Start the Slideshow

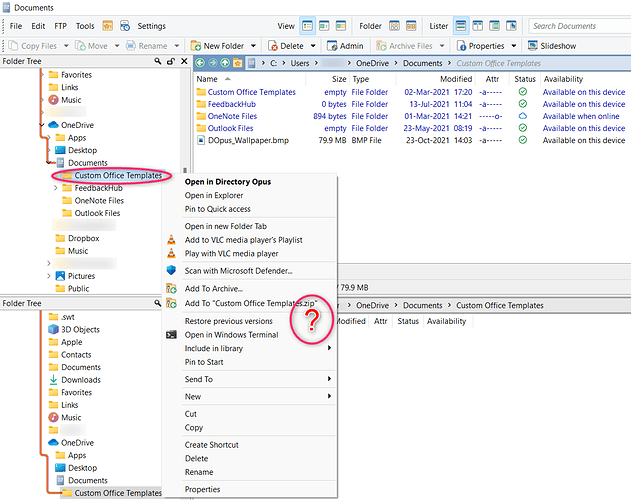(x=552, y=46)
